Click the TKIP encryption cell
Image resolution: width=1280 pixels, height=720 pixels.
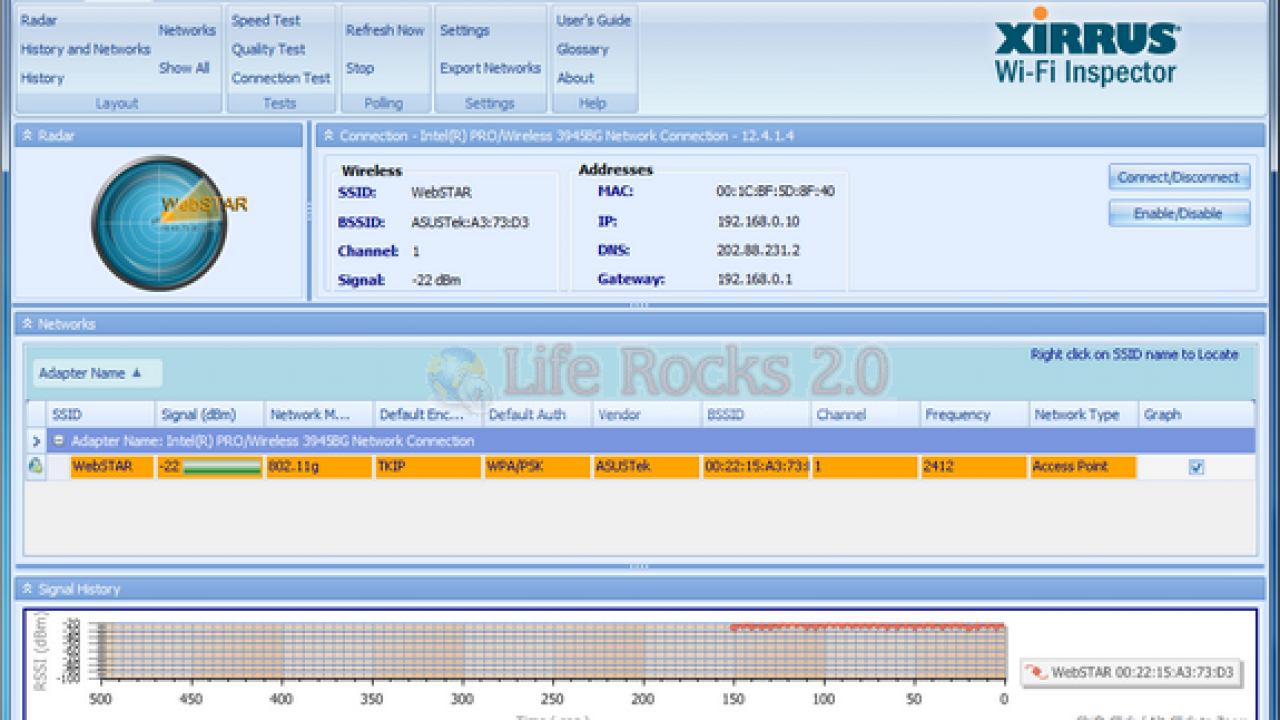coord(428,467)
